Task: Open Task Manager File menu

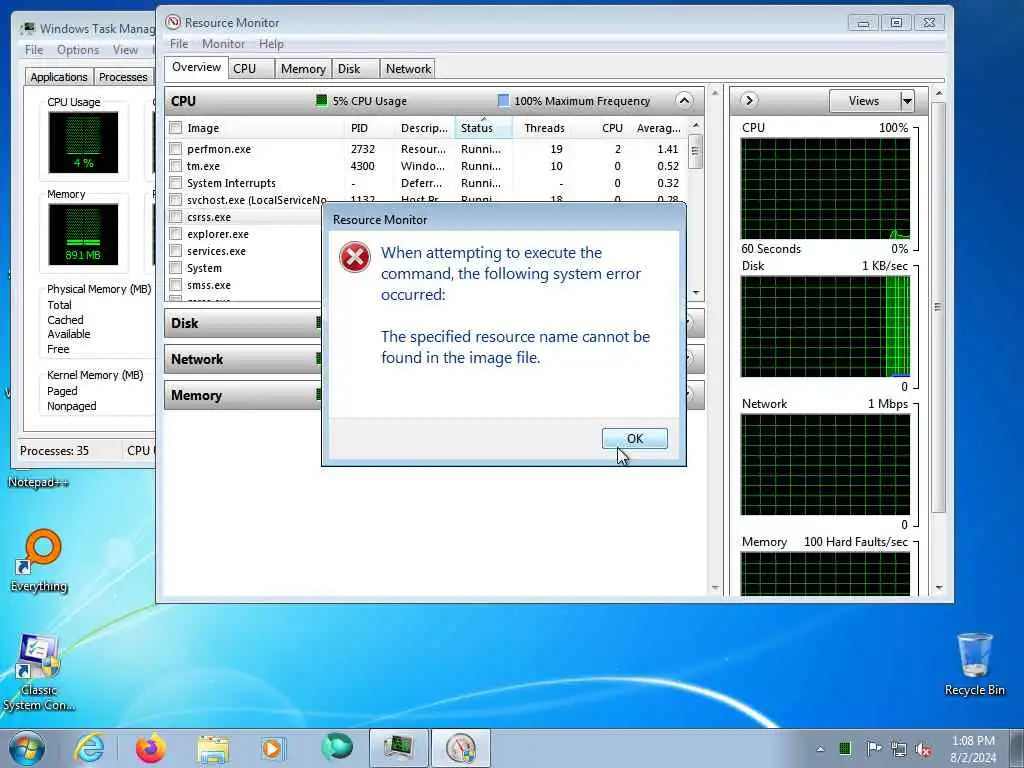Action: 34,50
